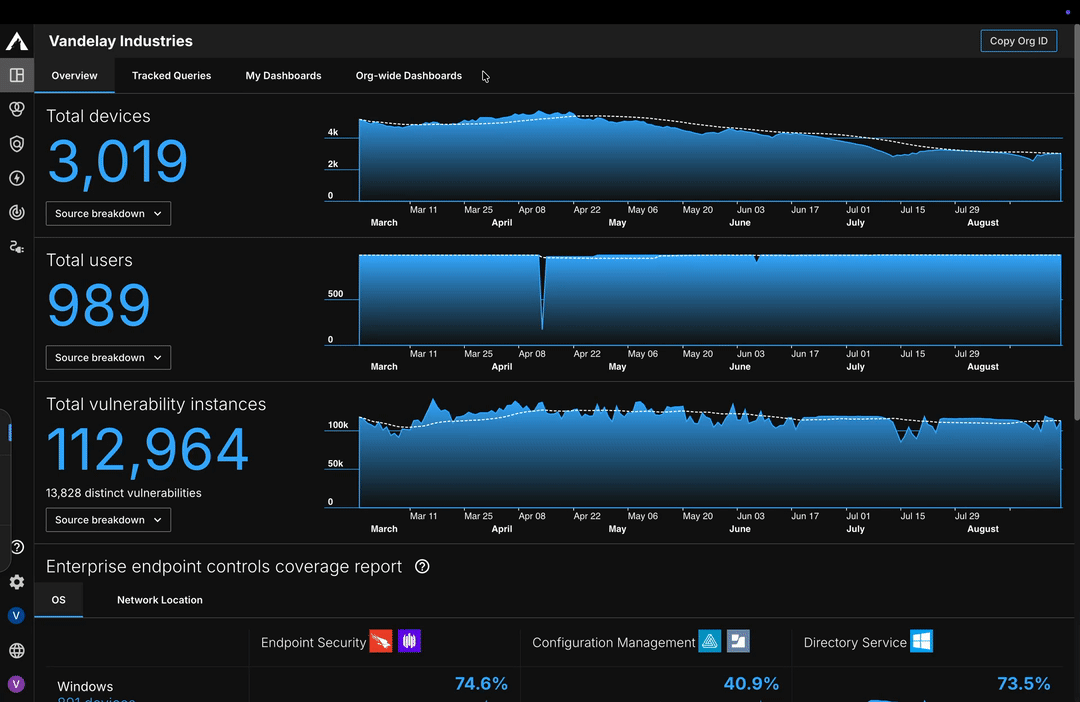This screenshot has width=1080, height=702.
Task: Click the Endpoint Security column header
Action: click(x=313, y=642)
